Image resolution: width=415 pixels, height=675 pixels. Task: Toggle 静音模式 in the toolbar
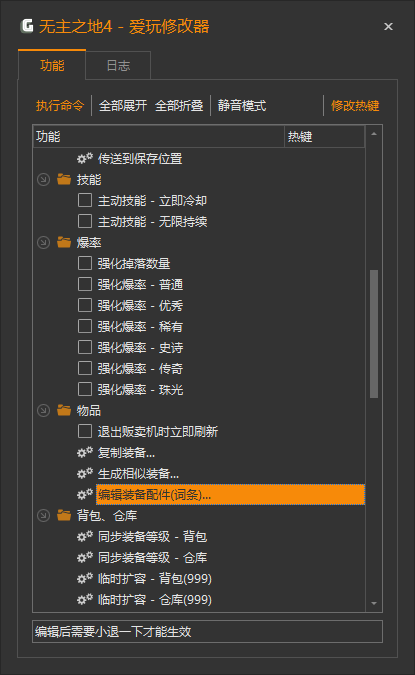tap(242, 105)
